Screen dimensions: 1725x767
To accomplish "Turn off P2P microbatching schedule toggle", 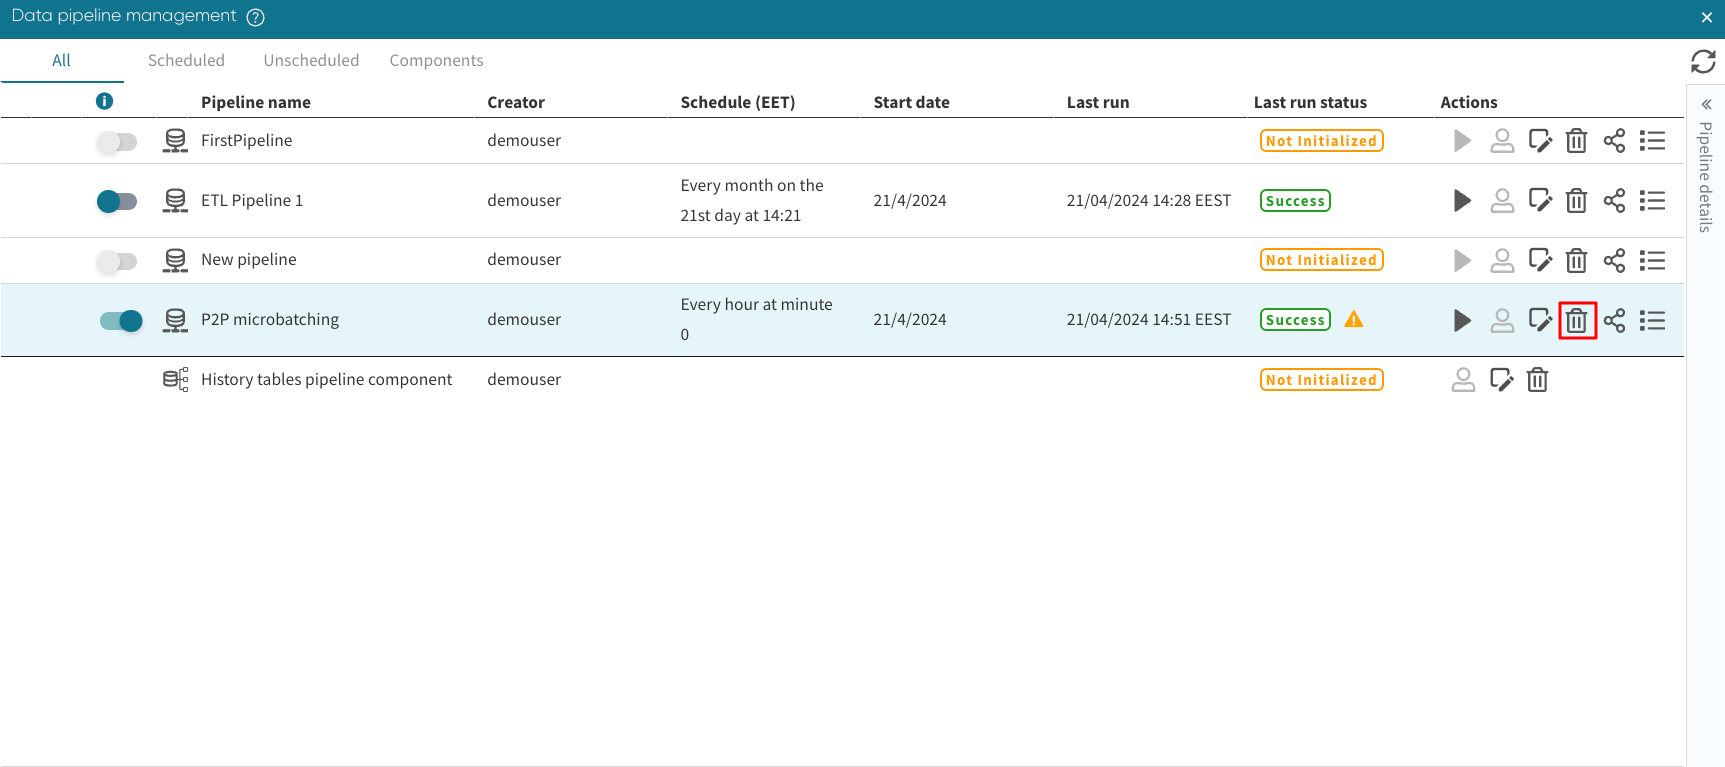I will point(121,321).
